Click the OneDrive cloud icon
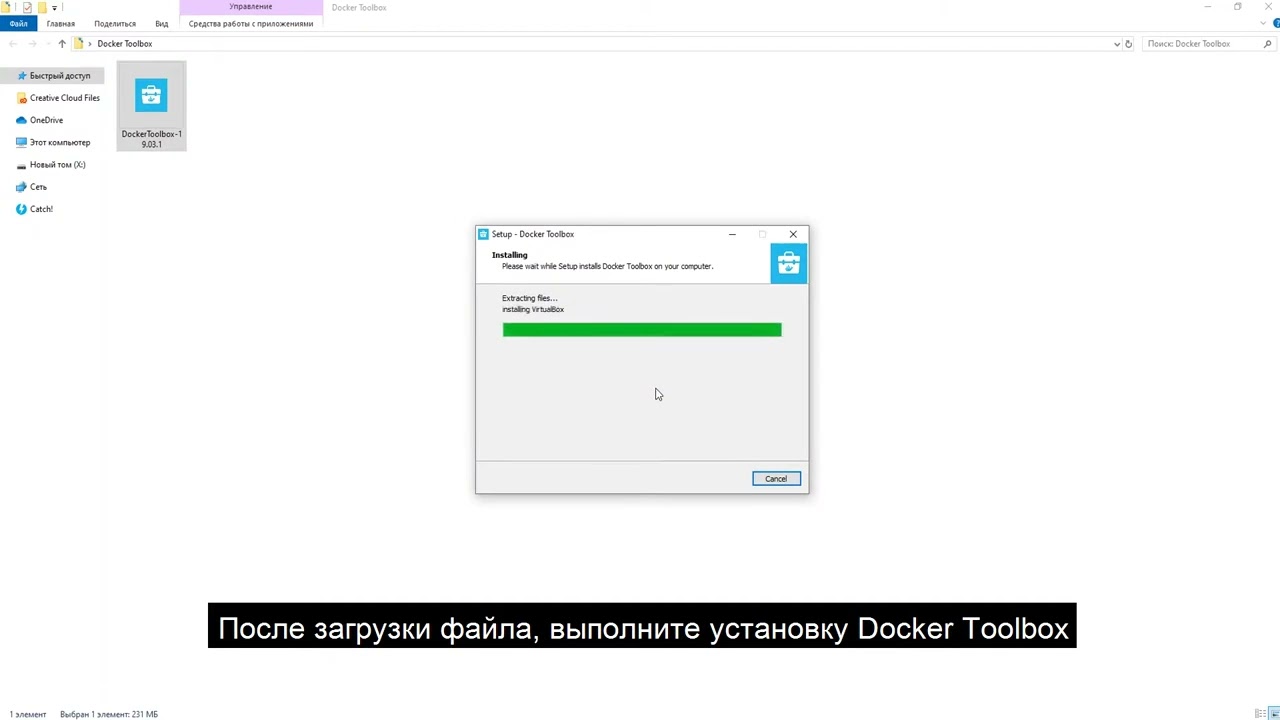Screen dimensions: 1280x720 click(x=22, y=120)
